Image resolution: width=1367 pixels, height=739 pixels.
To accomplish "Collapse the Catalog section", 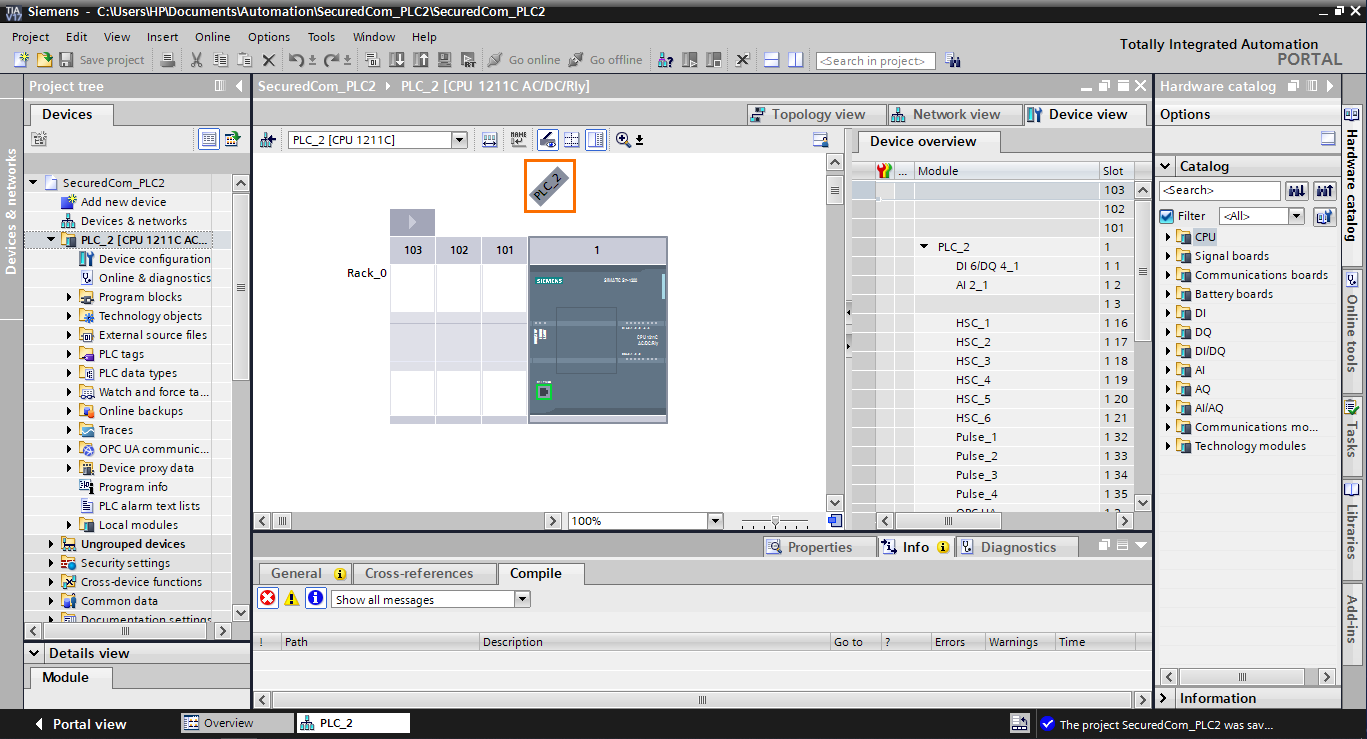I will 1166,166.
